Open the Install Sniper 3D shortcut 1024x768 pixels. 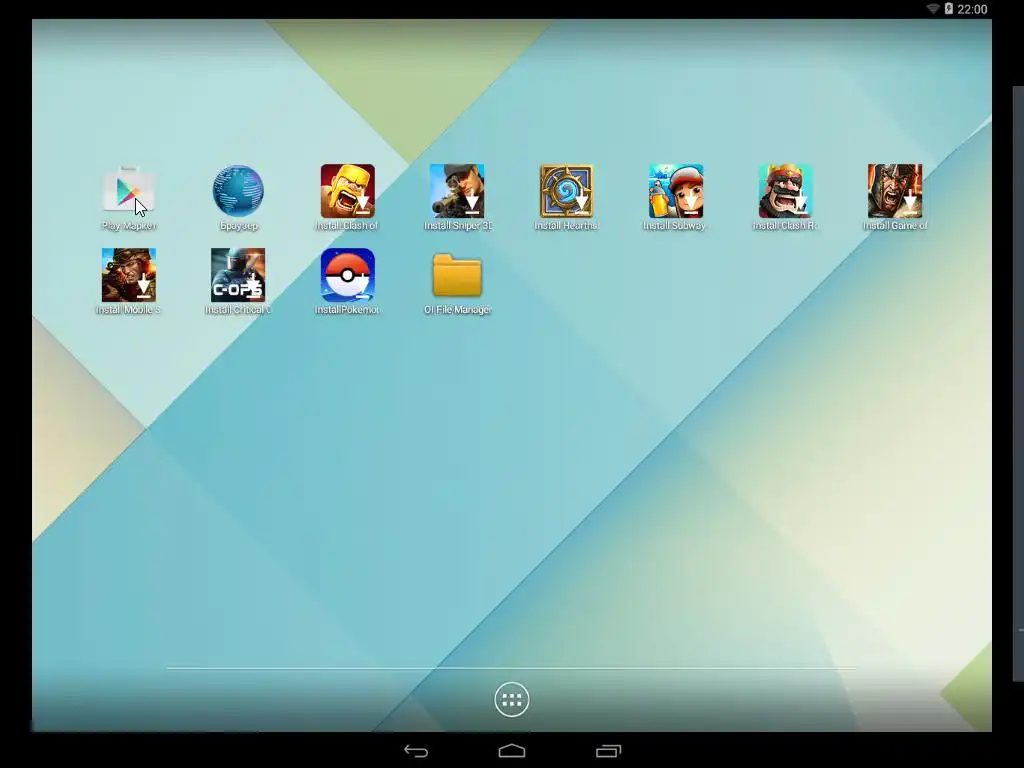coord(457,191)
